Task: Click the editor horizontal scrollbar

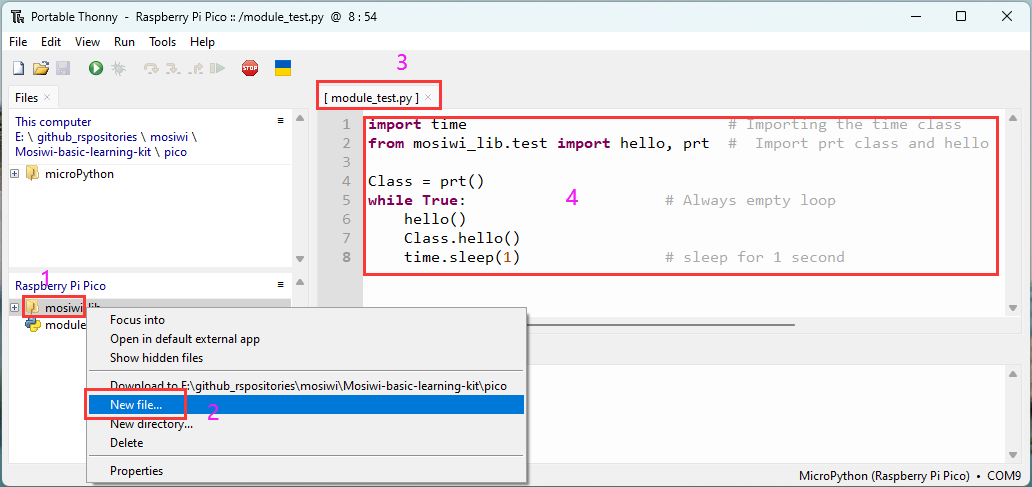Action: pos(661,324)
